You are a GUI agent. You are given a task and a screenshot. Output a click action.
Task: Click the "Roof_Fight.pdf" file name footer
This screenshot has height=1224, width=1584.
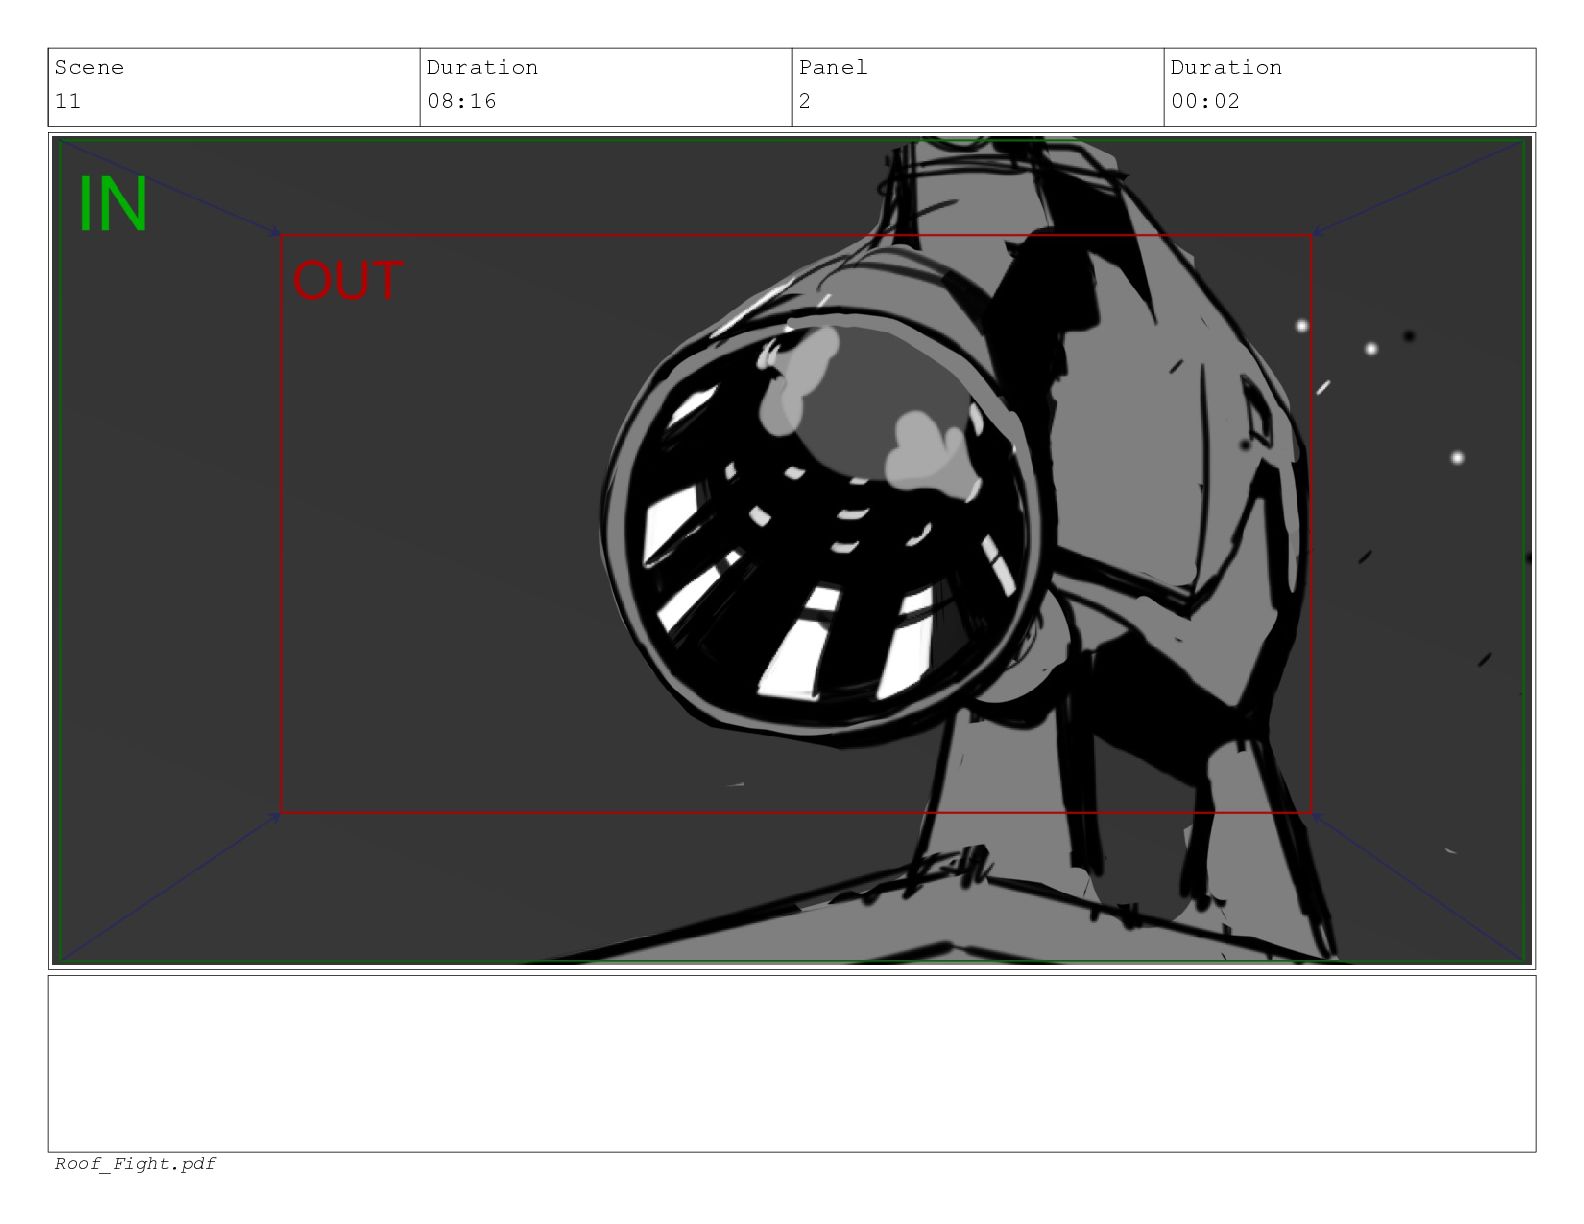(135, 1164)
